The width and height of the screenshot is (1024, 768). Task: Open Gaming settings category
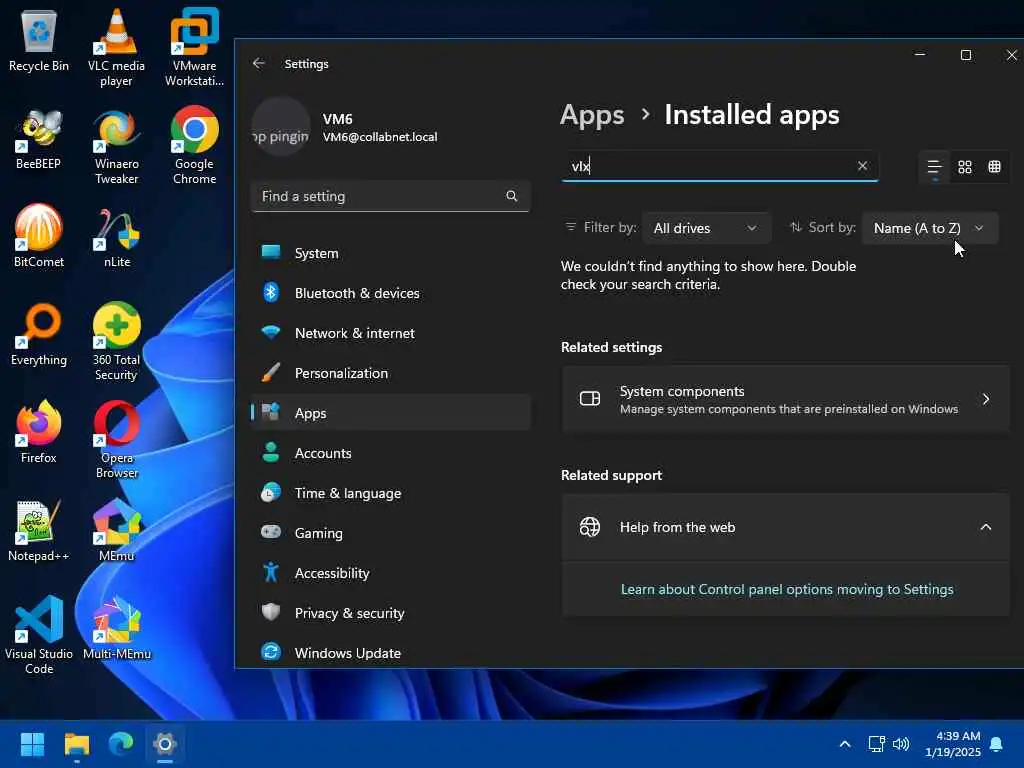click(391, 533)
